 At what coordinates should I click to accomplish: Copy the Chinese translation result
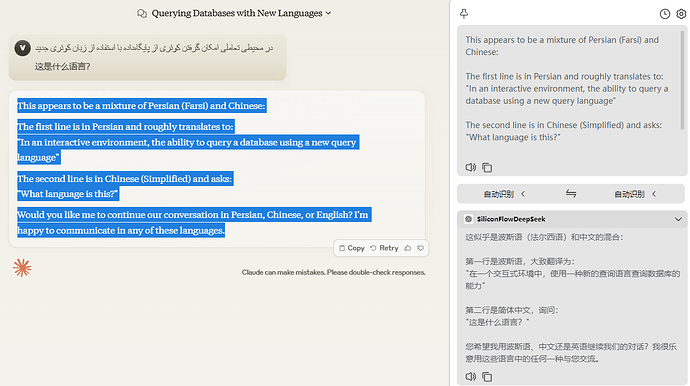point(487,377)
